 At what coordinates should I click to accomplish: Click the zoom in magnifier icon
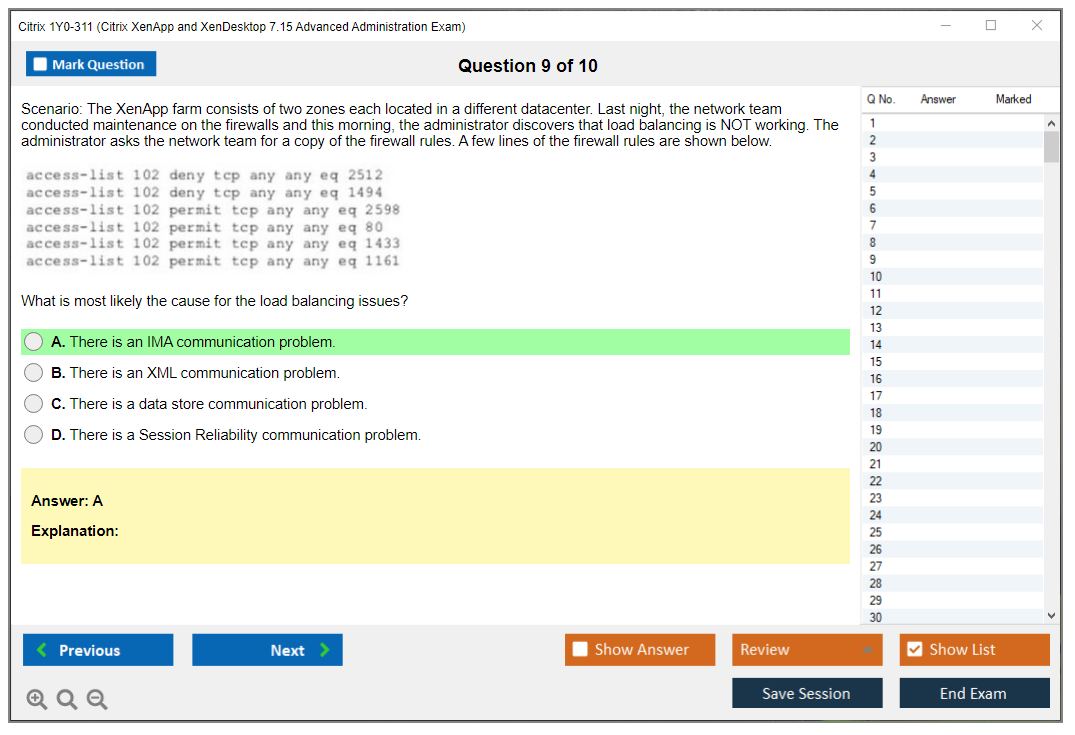pyautogui.click(x=37, y=700)
